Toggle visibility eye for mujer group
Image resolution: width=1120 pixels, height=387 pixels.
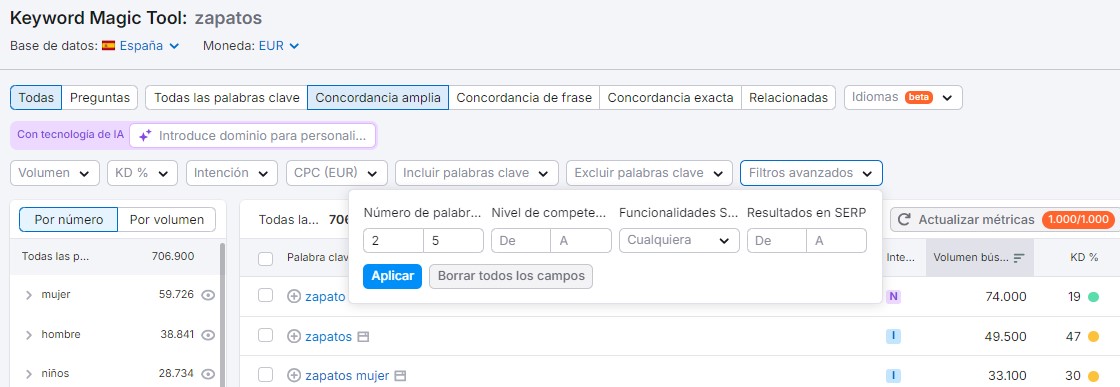point(208,294)
